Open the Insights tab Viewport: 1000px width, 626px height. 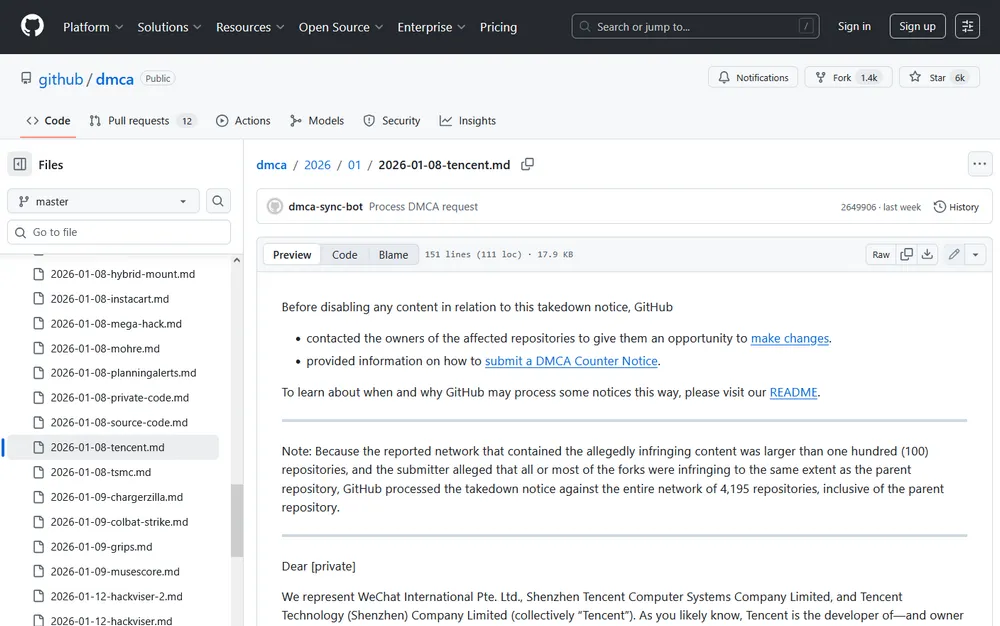coord(467,120)
